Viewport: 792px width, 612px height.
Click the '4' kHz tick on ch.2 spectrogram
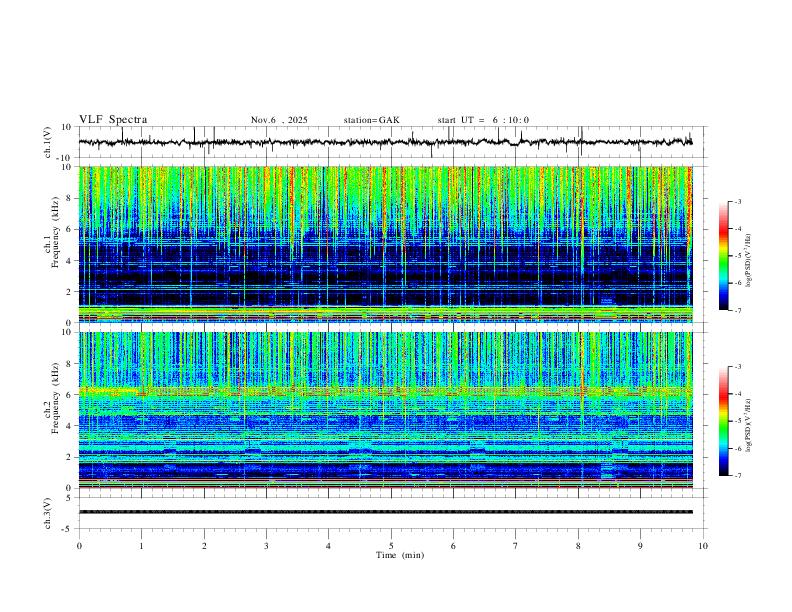click(x=70, y=426)
